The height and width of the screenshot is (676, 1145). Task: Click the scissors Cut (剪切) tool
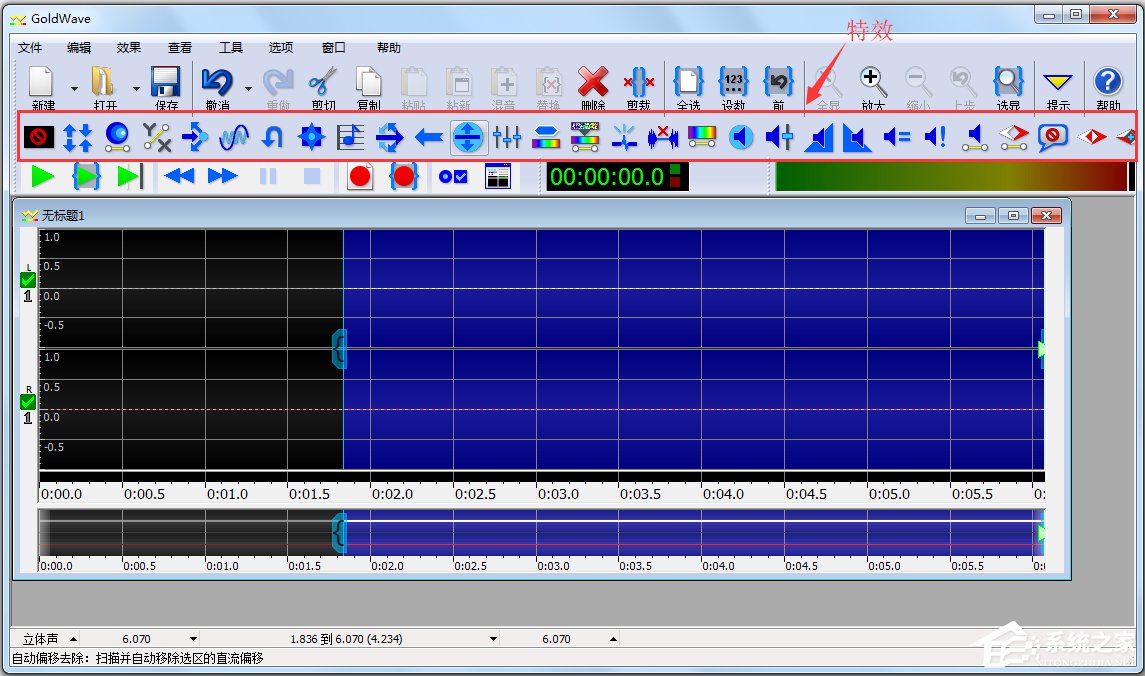323,87
